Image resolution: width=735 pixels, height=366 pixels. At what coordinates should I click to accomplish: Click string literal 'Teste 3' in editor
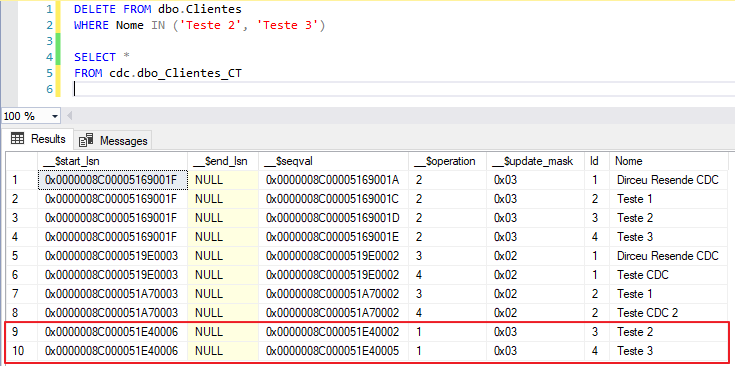288,25
